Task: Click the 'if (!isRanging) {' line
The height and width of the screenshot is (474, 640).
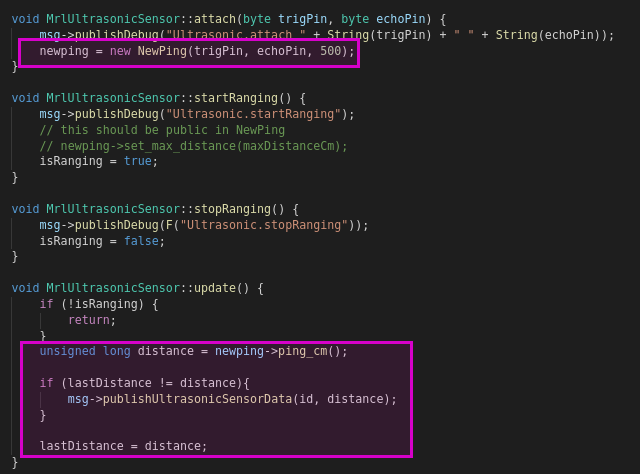Action: [x=99, y=304]
